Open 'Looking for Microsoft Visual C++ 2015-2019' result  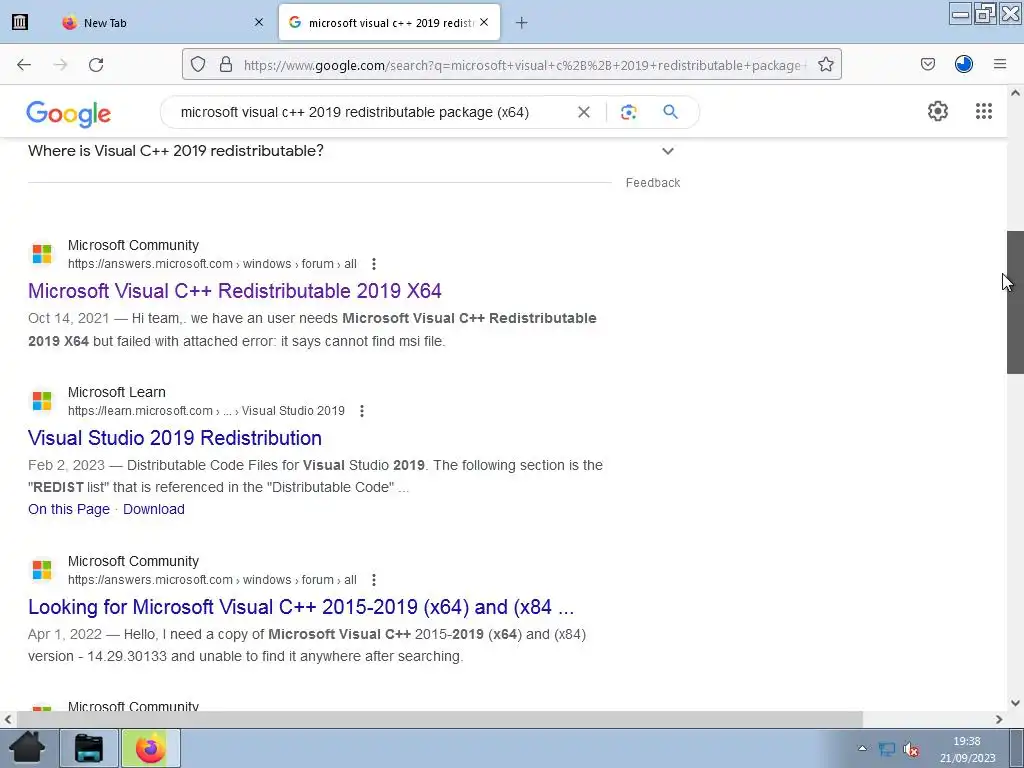coord(301,607)
